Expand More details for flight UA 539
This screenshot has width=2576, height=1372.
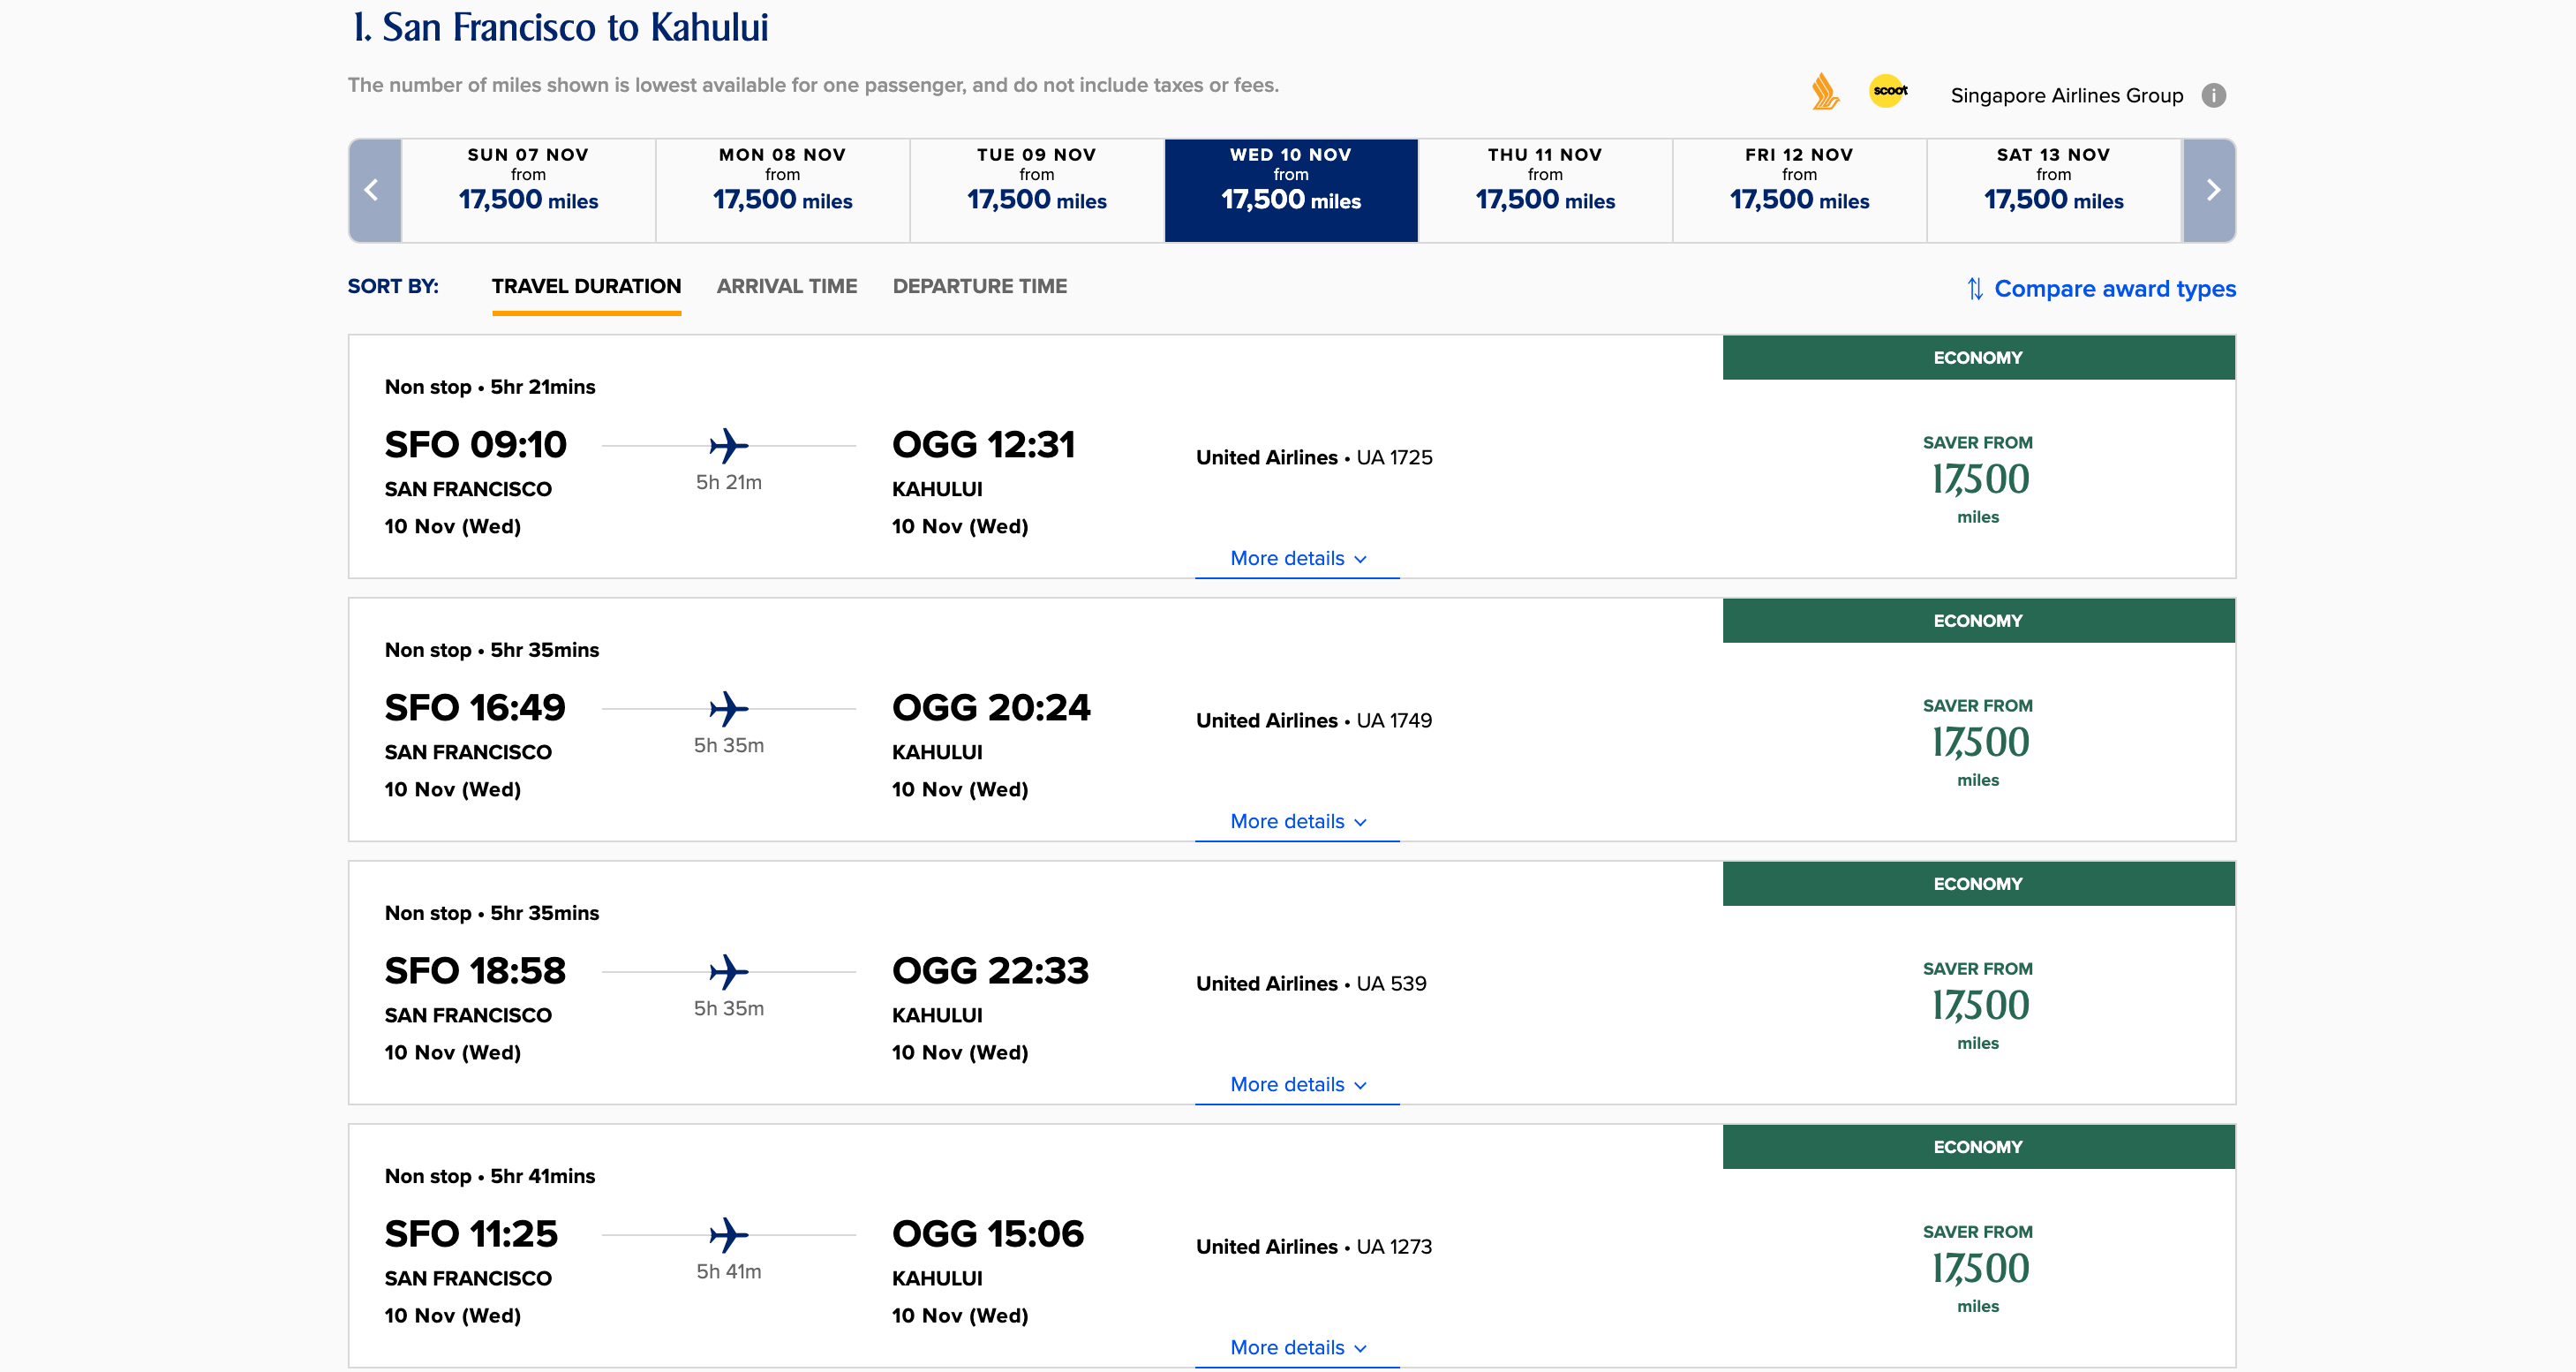point(1297,1084)
